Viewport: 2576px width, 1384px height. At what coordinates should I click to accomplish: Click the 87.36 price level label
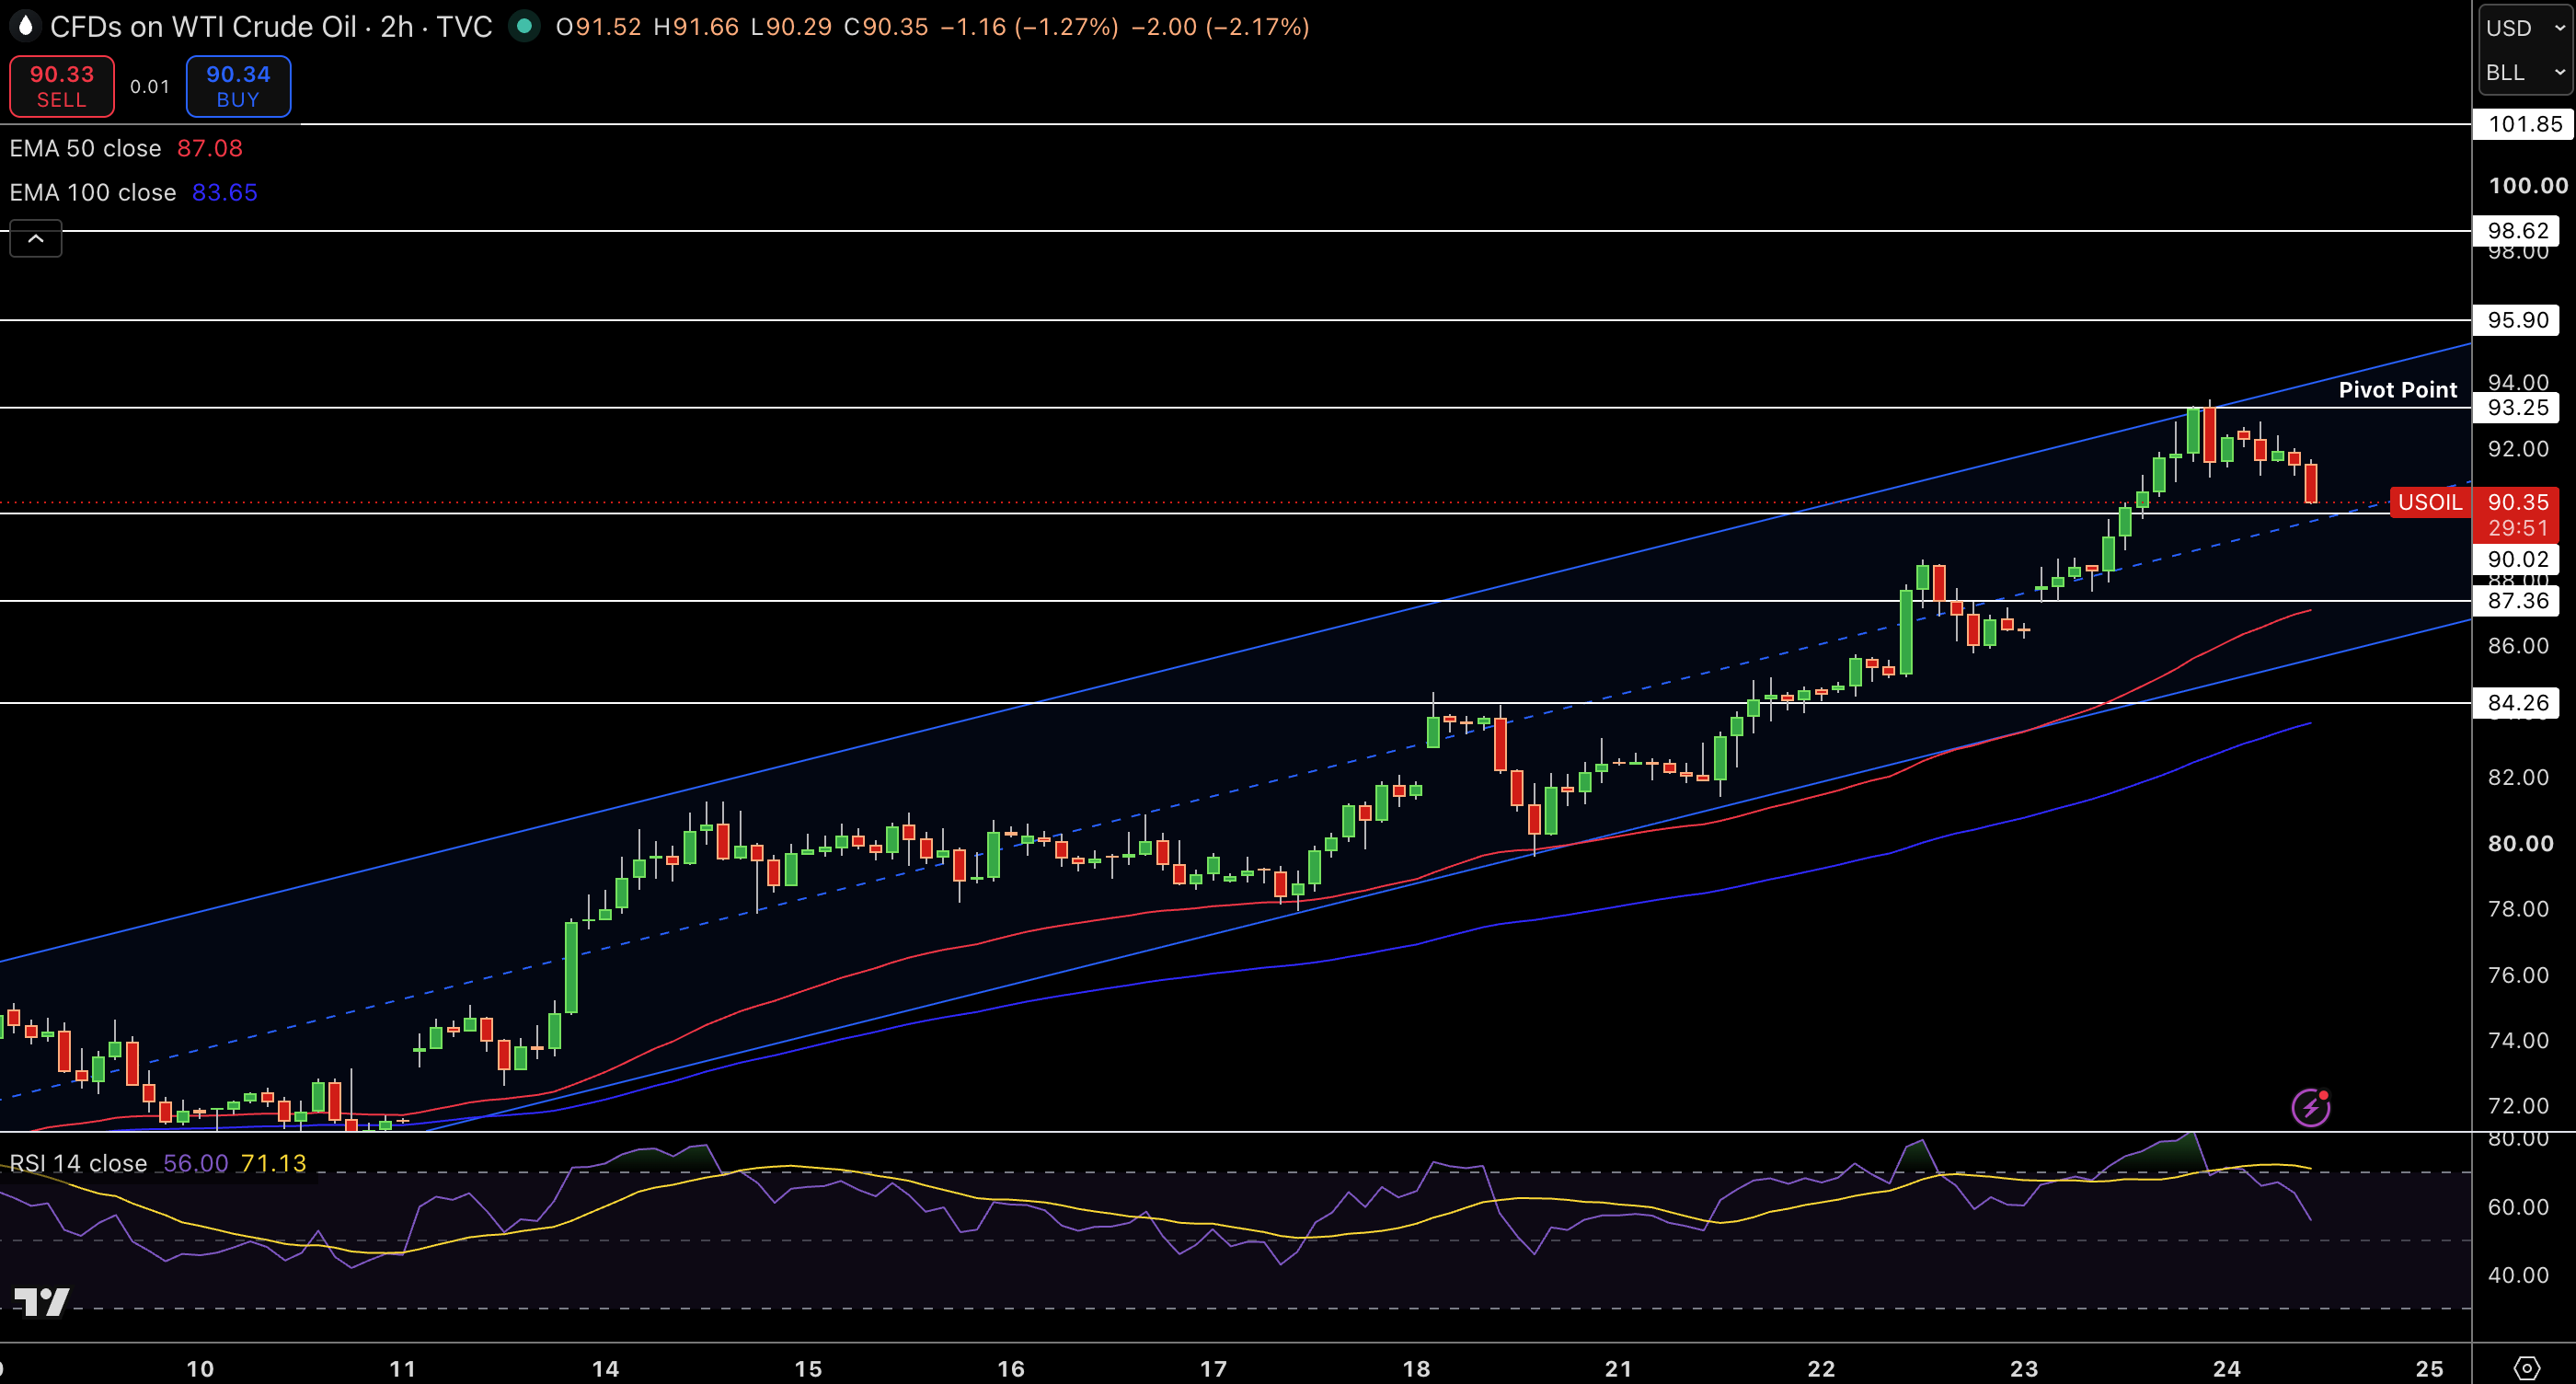pos(2516,601)
